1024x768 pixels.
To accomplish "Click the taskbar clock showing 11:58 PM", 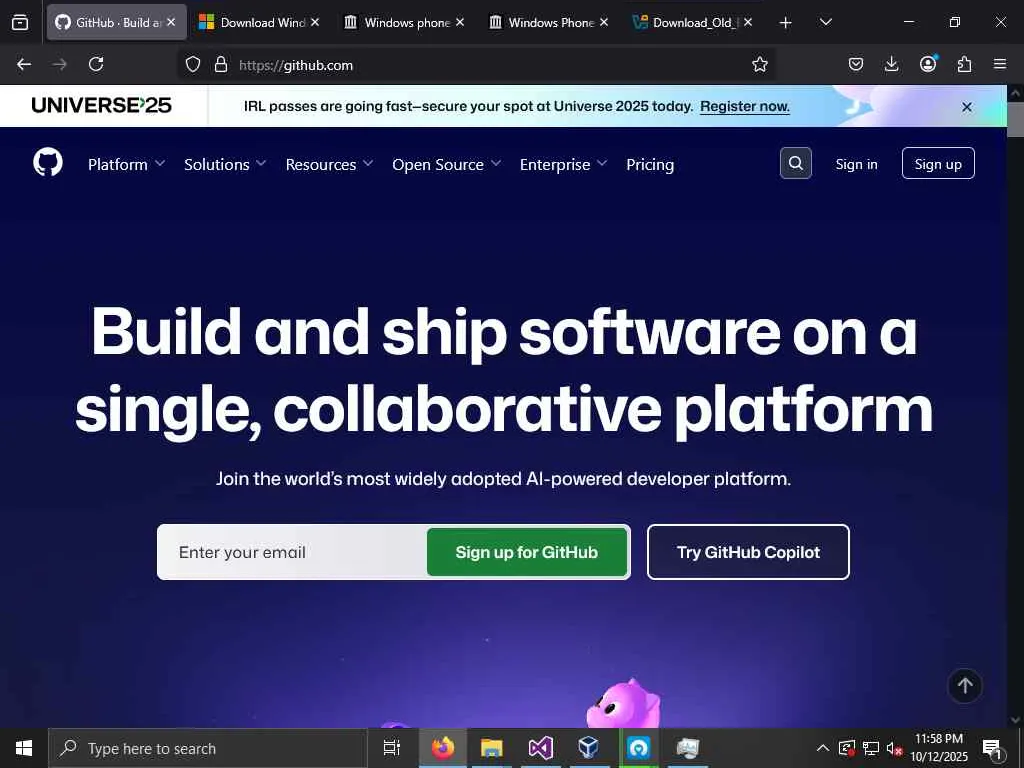I will (x=939, y=748).
